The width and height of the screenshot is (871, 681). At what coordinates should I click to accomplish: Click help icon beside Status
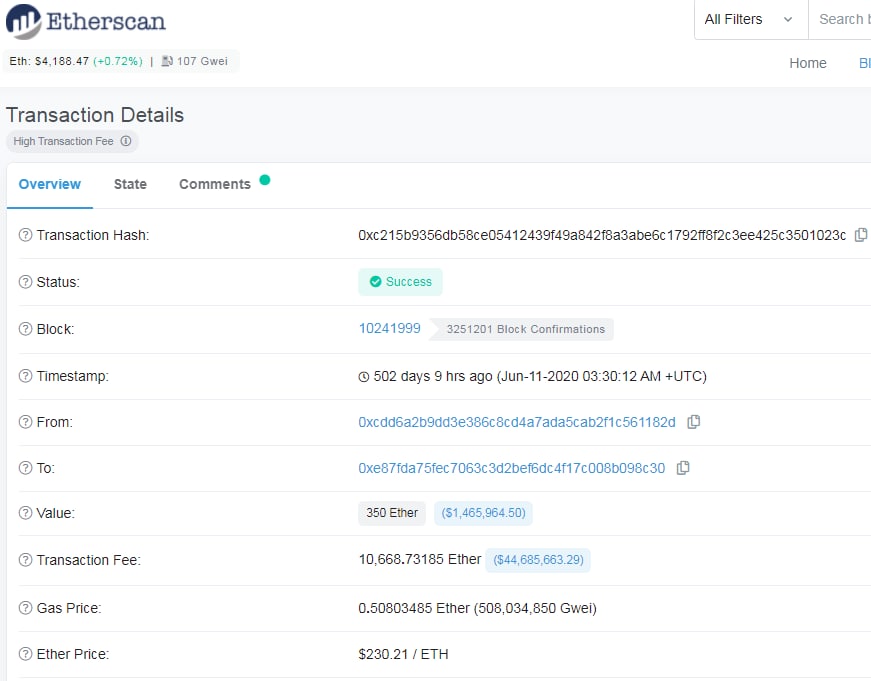click(x=26, y=282)
